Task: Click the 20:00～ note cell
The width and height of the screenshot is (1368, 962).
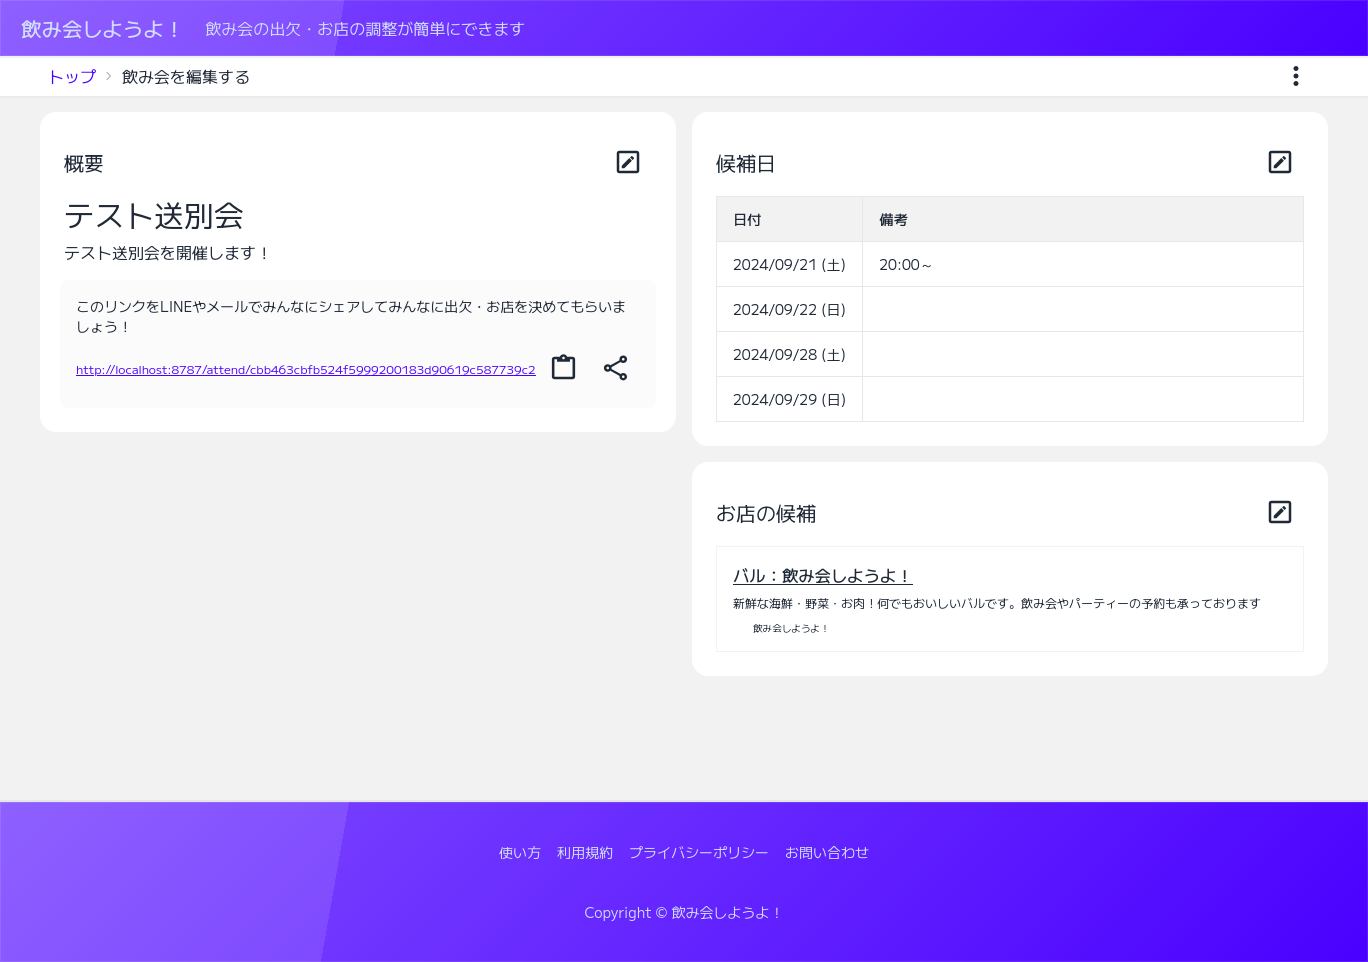Action: [1083, 265]
